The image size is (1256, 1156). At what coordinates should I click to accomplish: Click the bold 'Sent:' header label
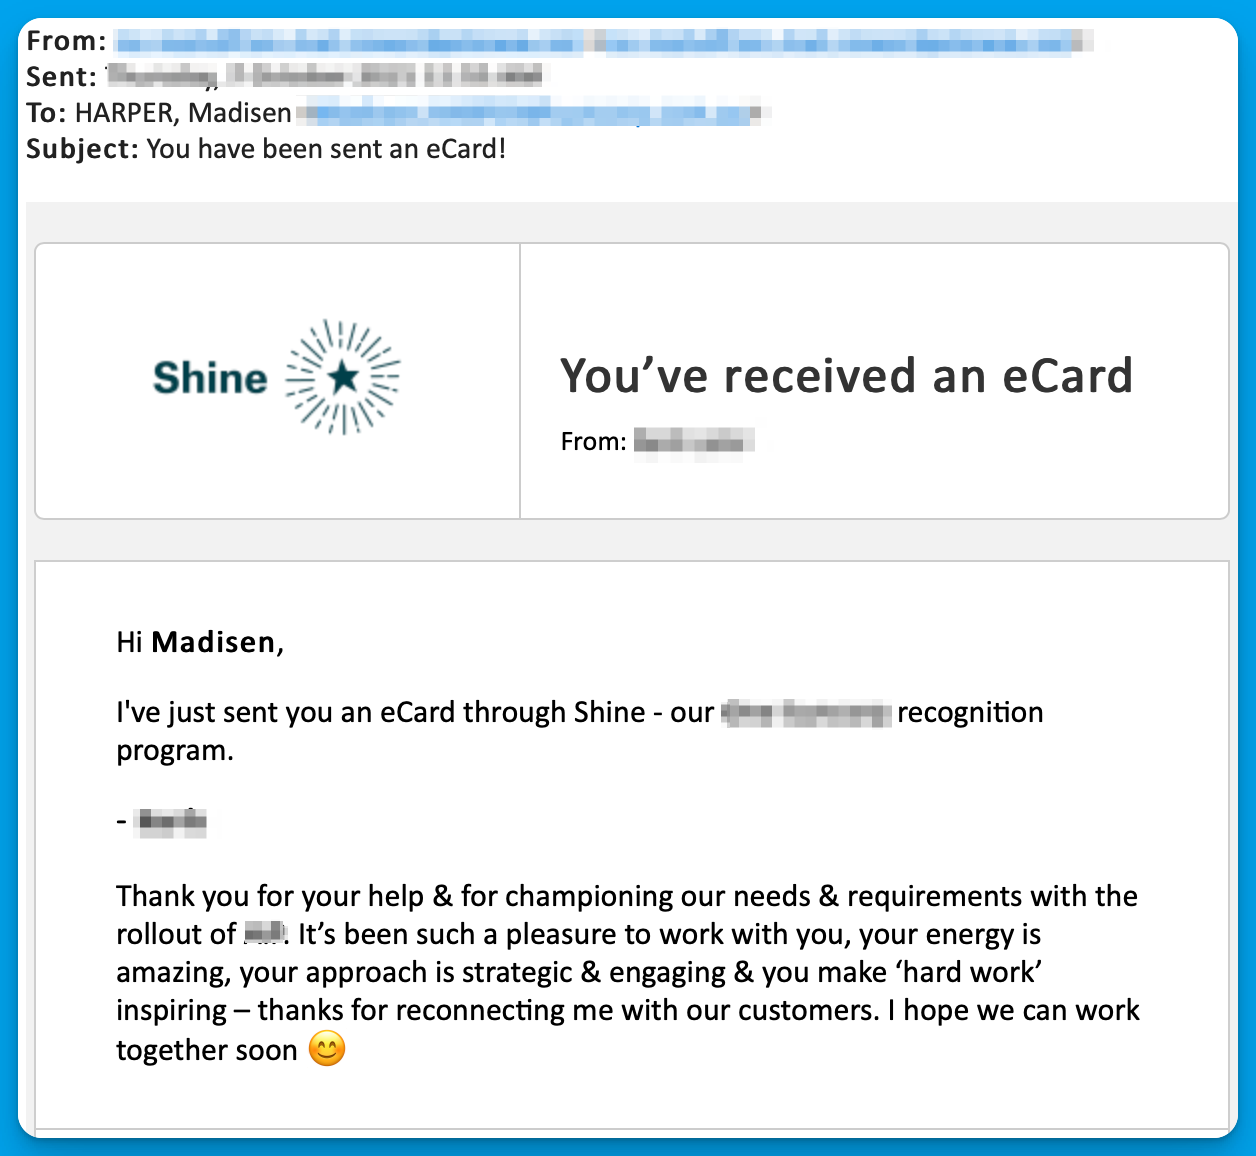click(x=62, y=77)
